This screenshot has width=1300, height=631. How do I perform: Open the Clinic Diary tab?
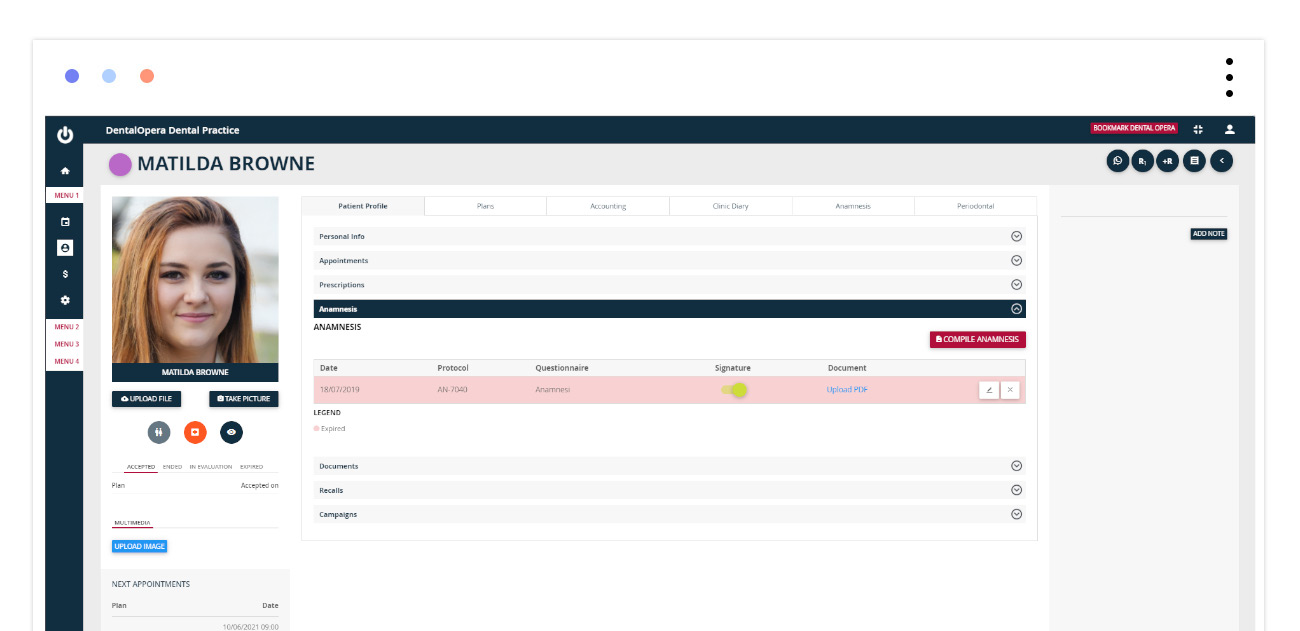730,206
